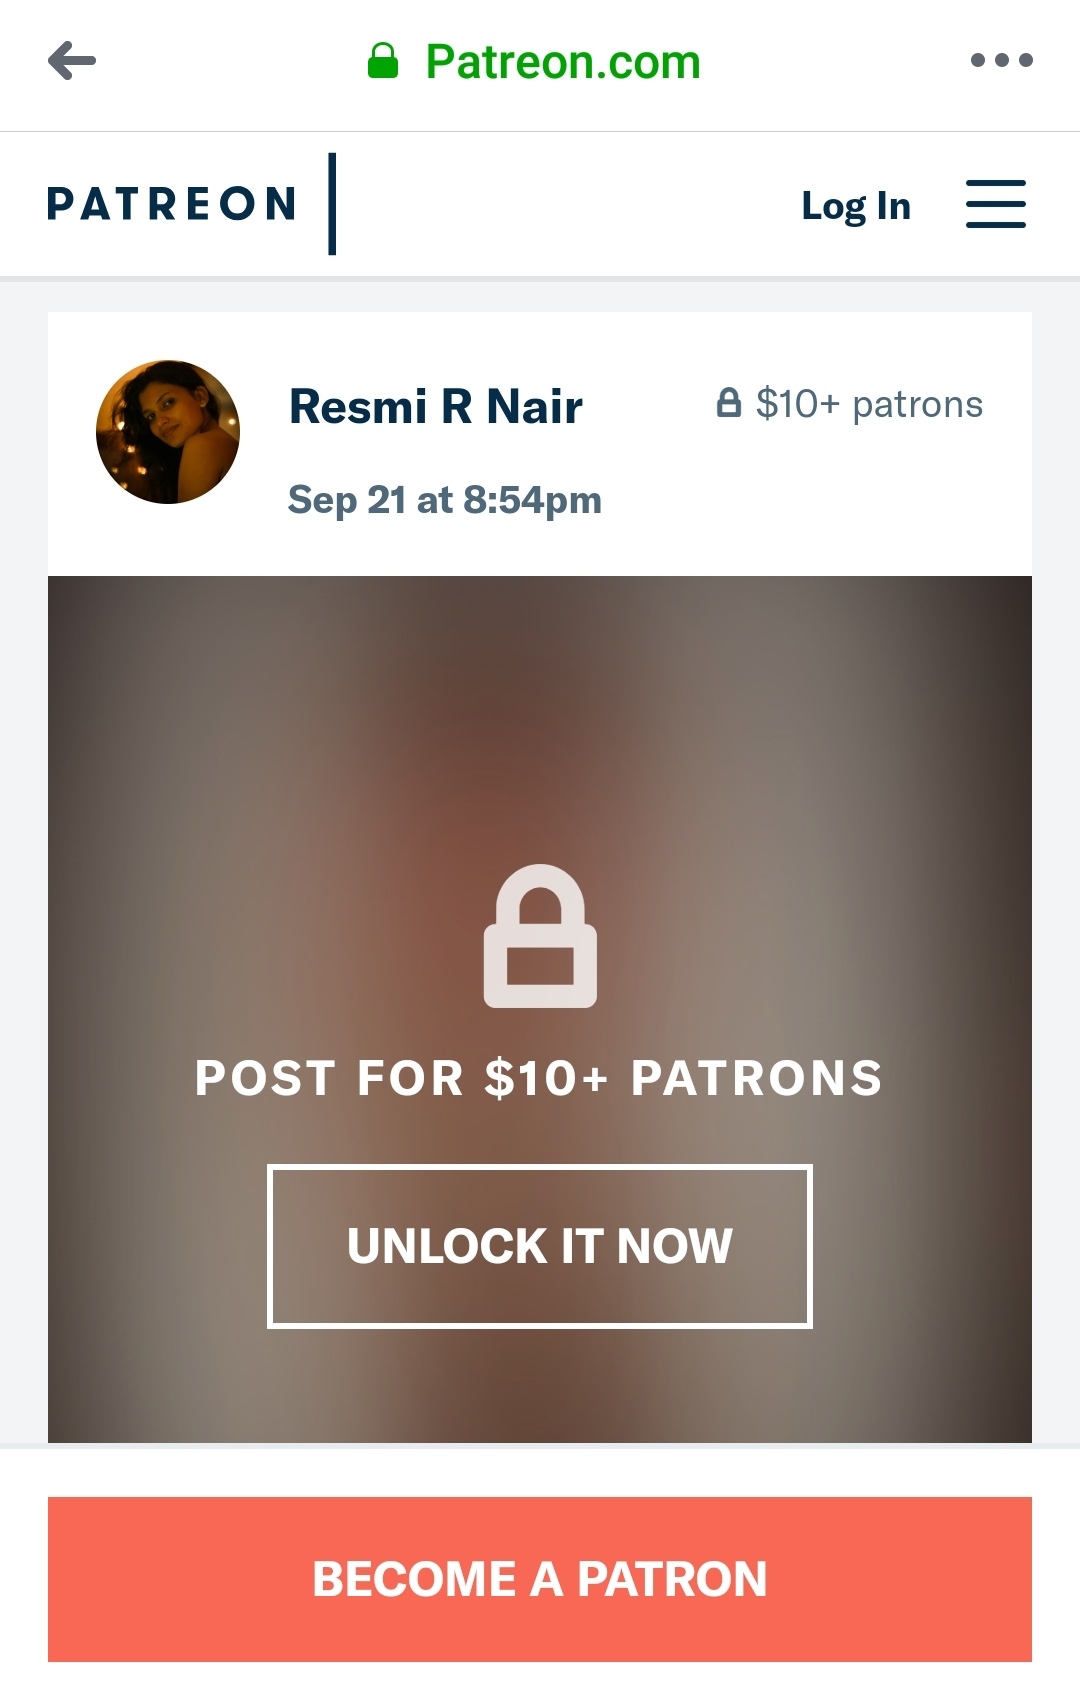Open Resmi R Nair's profile avatar

point(168,432)
